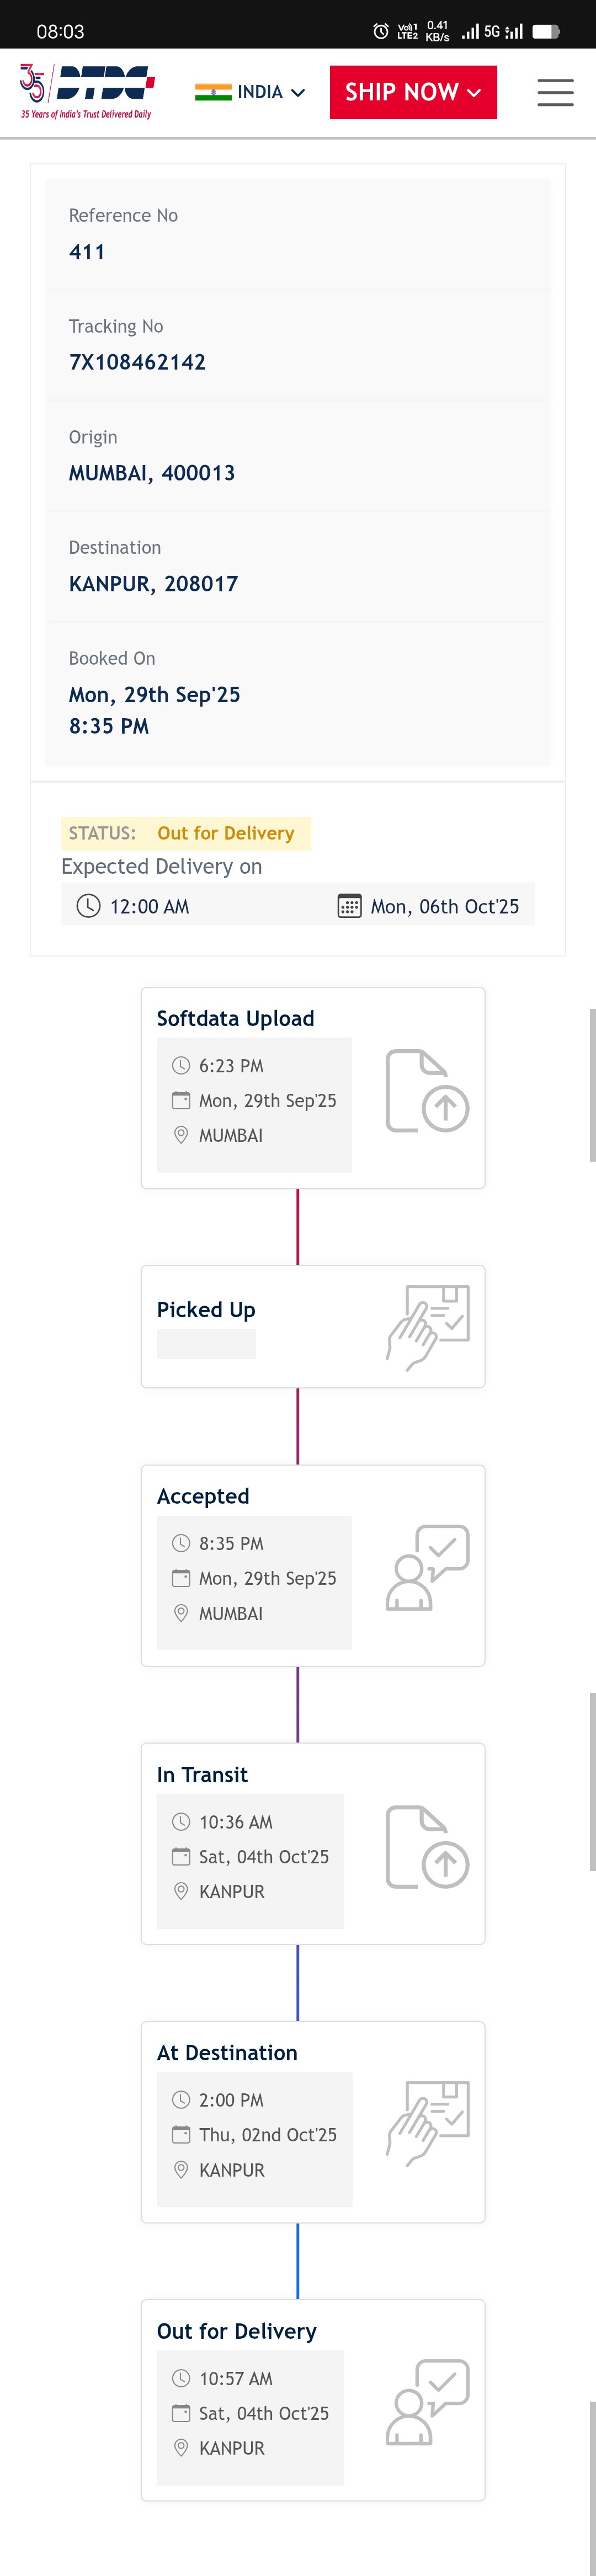Click the Accepted person-checkmark icon

[427, 1567]
